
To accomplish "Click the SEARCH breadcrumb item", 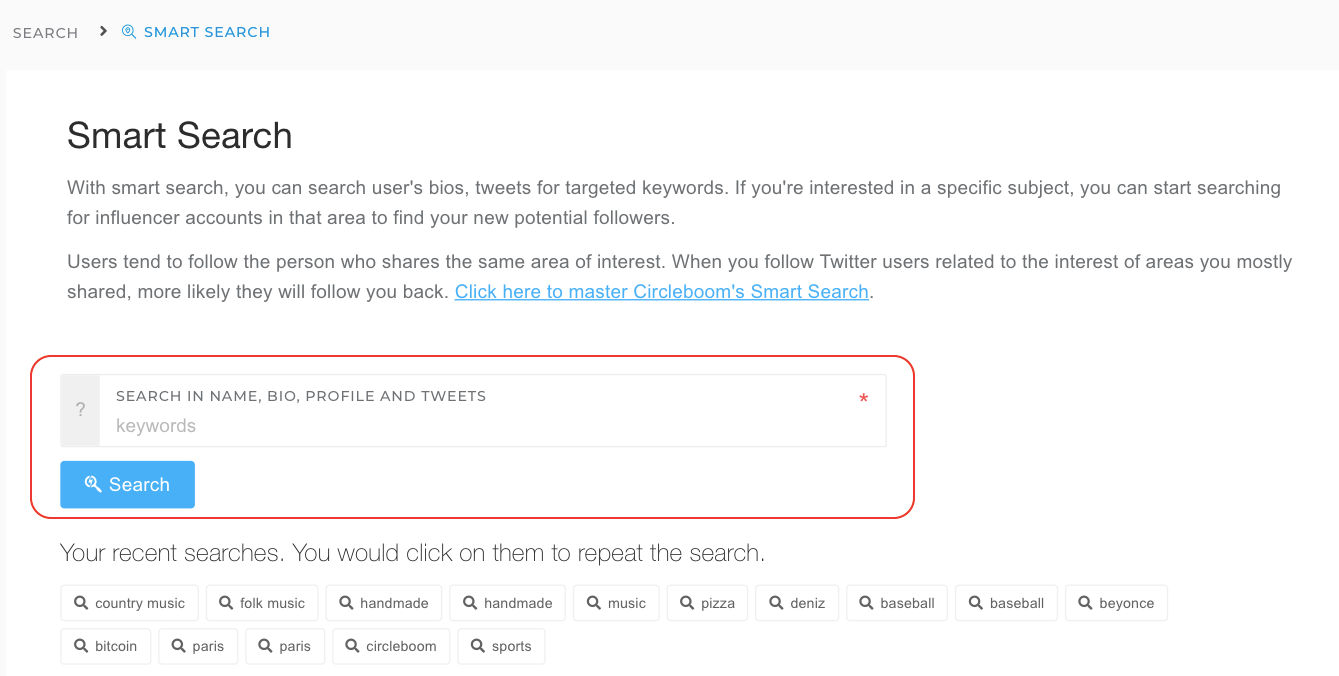I will [45, 32].
